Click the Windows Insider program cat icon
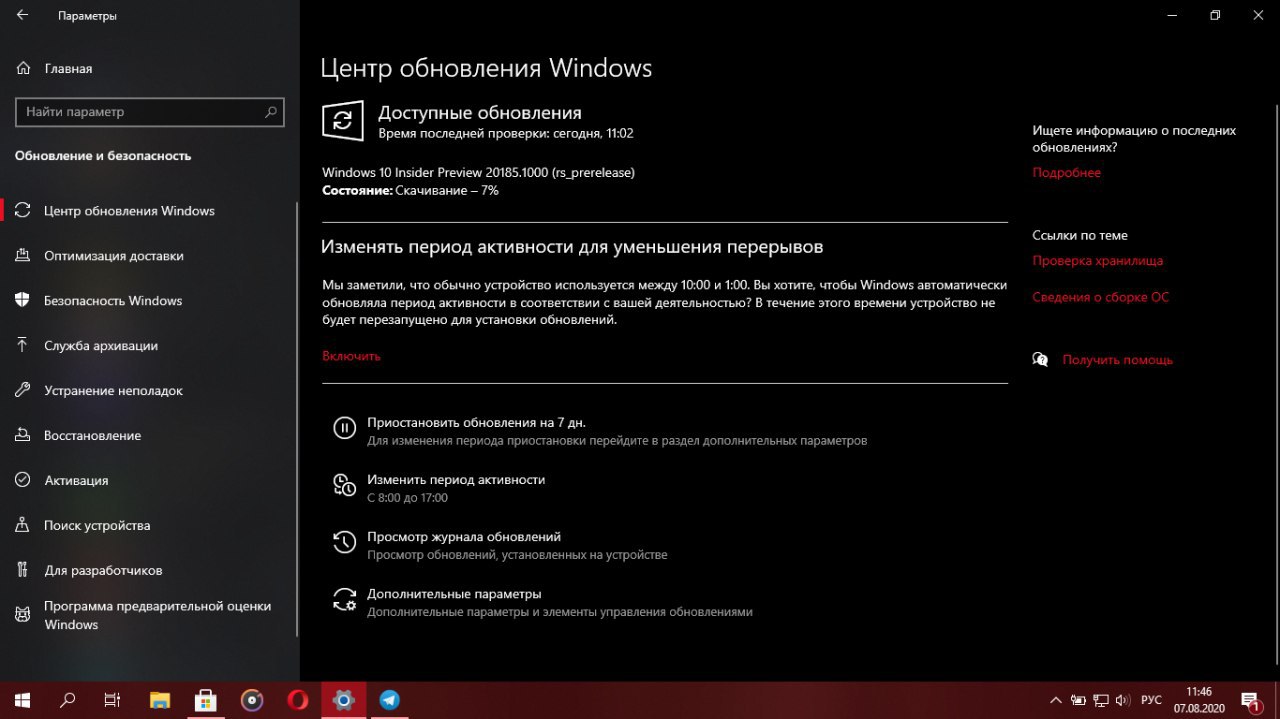The height and width of the screenshot is (719, 1280). tap(23, 615)
